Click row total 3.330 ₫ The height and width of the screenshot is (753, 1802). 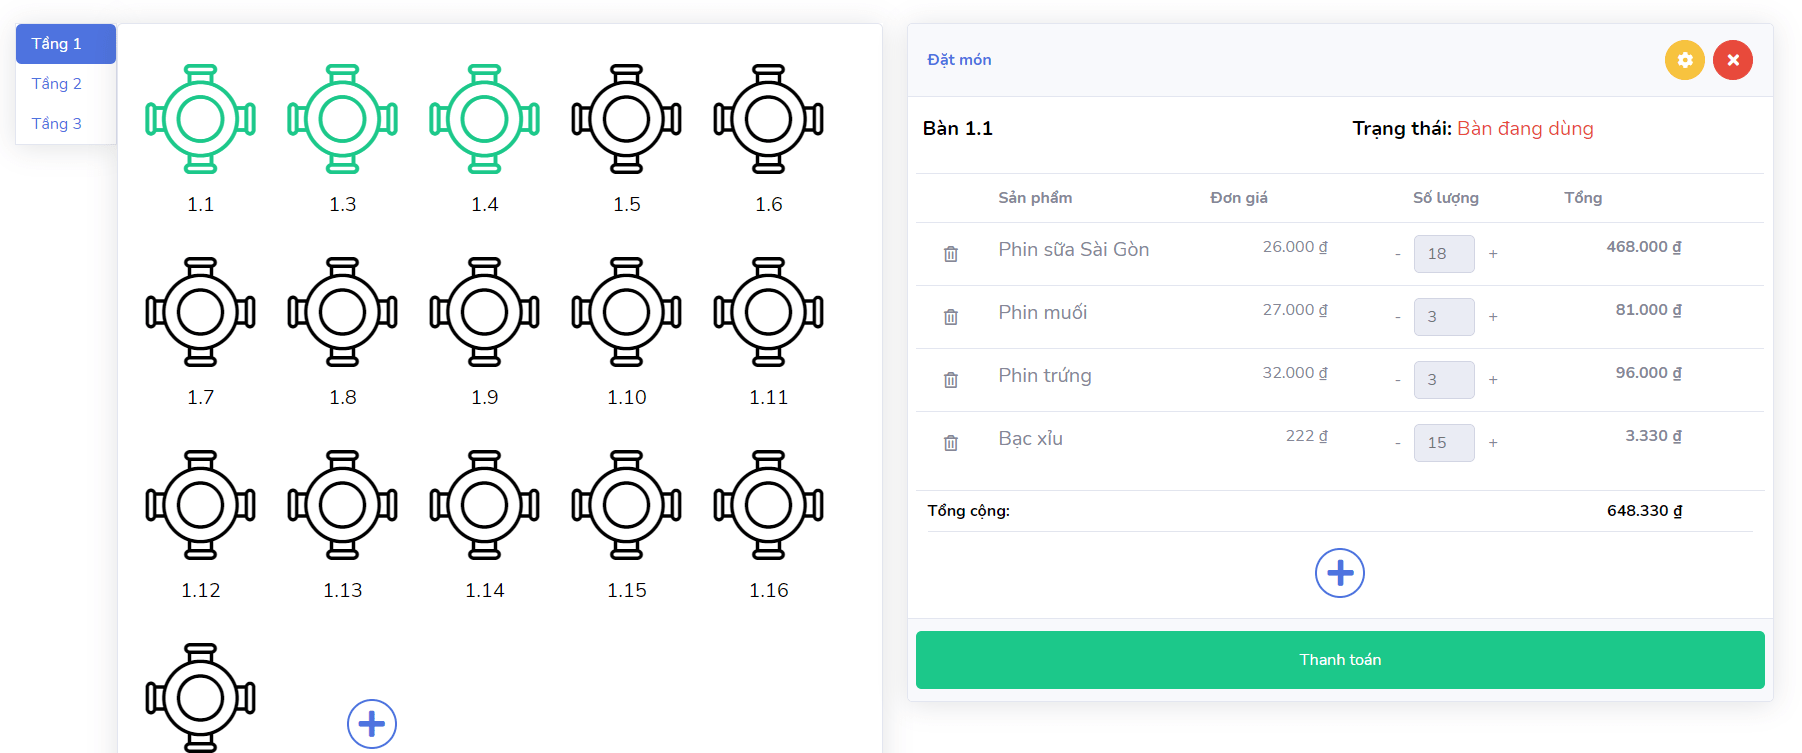point(1653,436)
